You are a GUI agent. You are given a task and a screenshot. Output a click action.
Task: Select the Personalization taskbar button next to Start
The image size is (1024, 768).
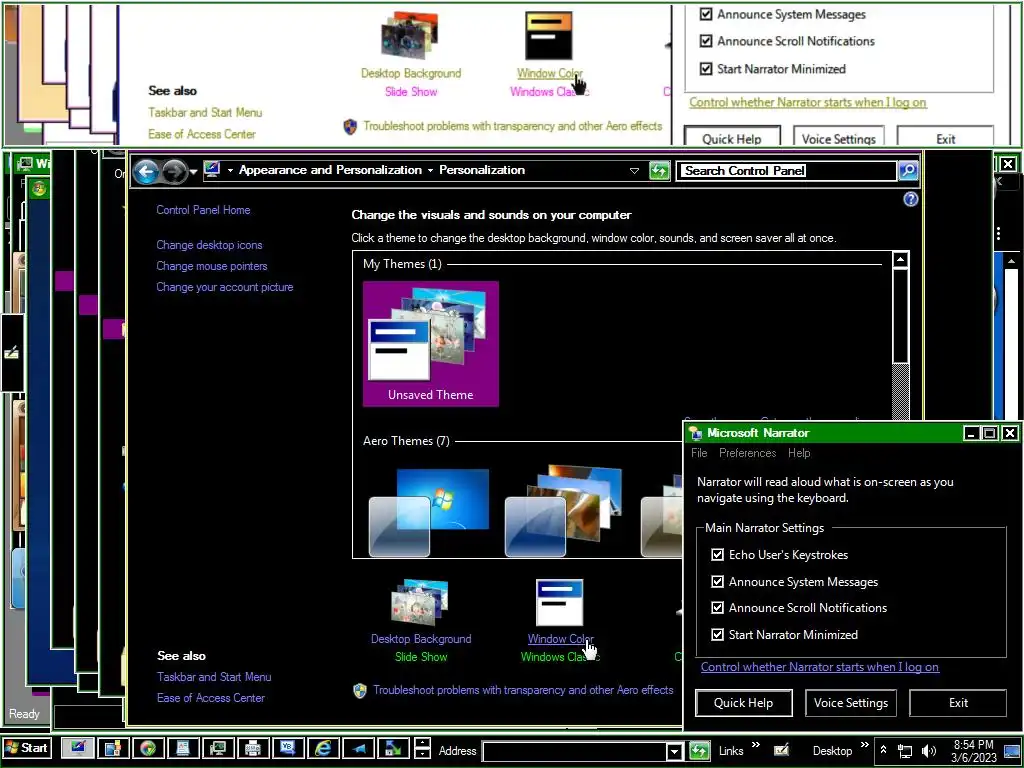coord(77,748)
